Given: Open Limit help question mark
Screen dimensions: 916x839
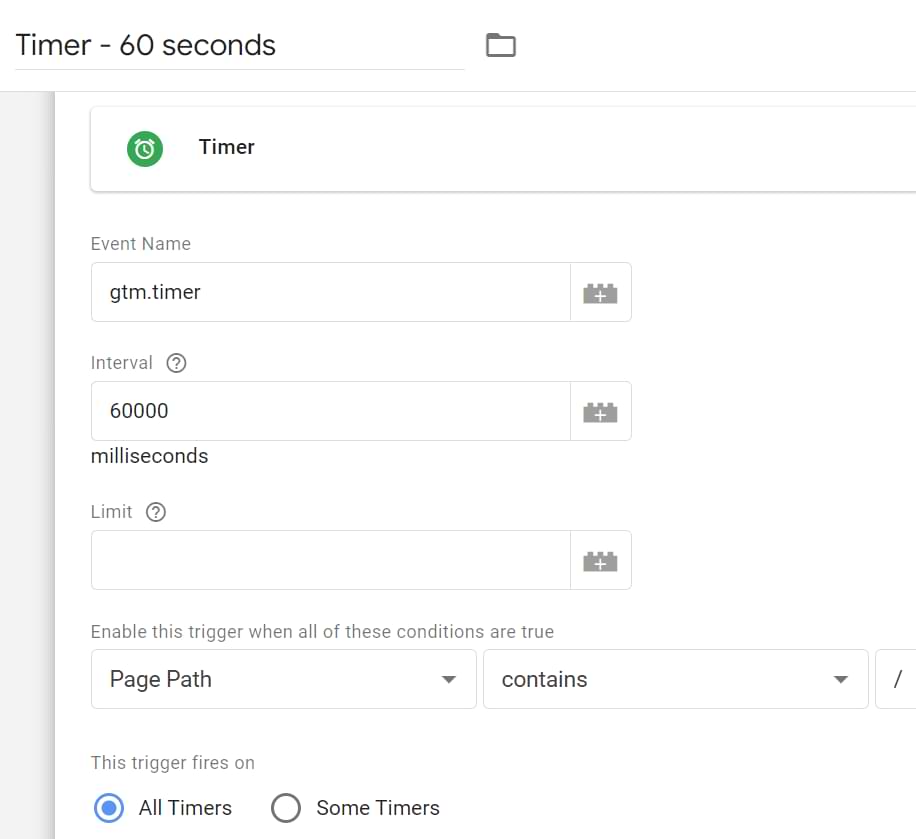Looking at the screenshot, I should click(155, 512).
